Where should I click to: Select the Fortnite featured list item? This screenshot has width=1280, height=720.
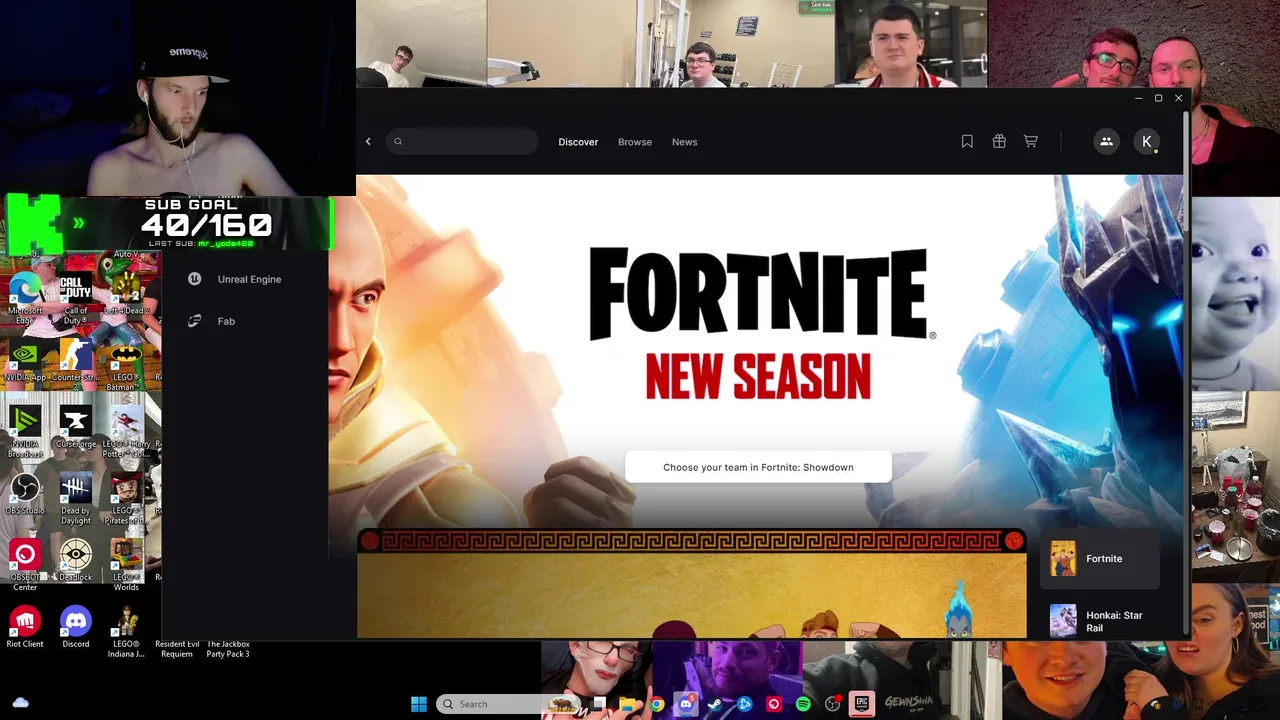click(x=1100, y=559)
